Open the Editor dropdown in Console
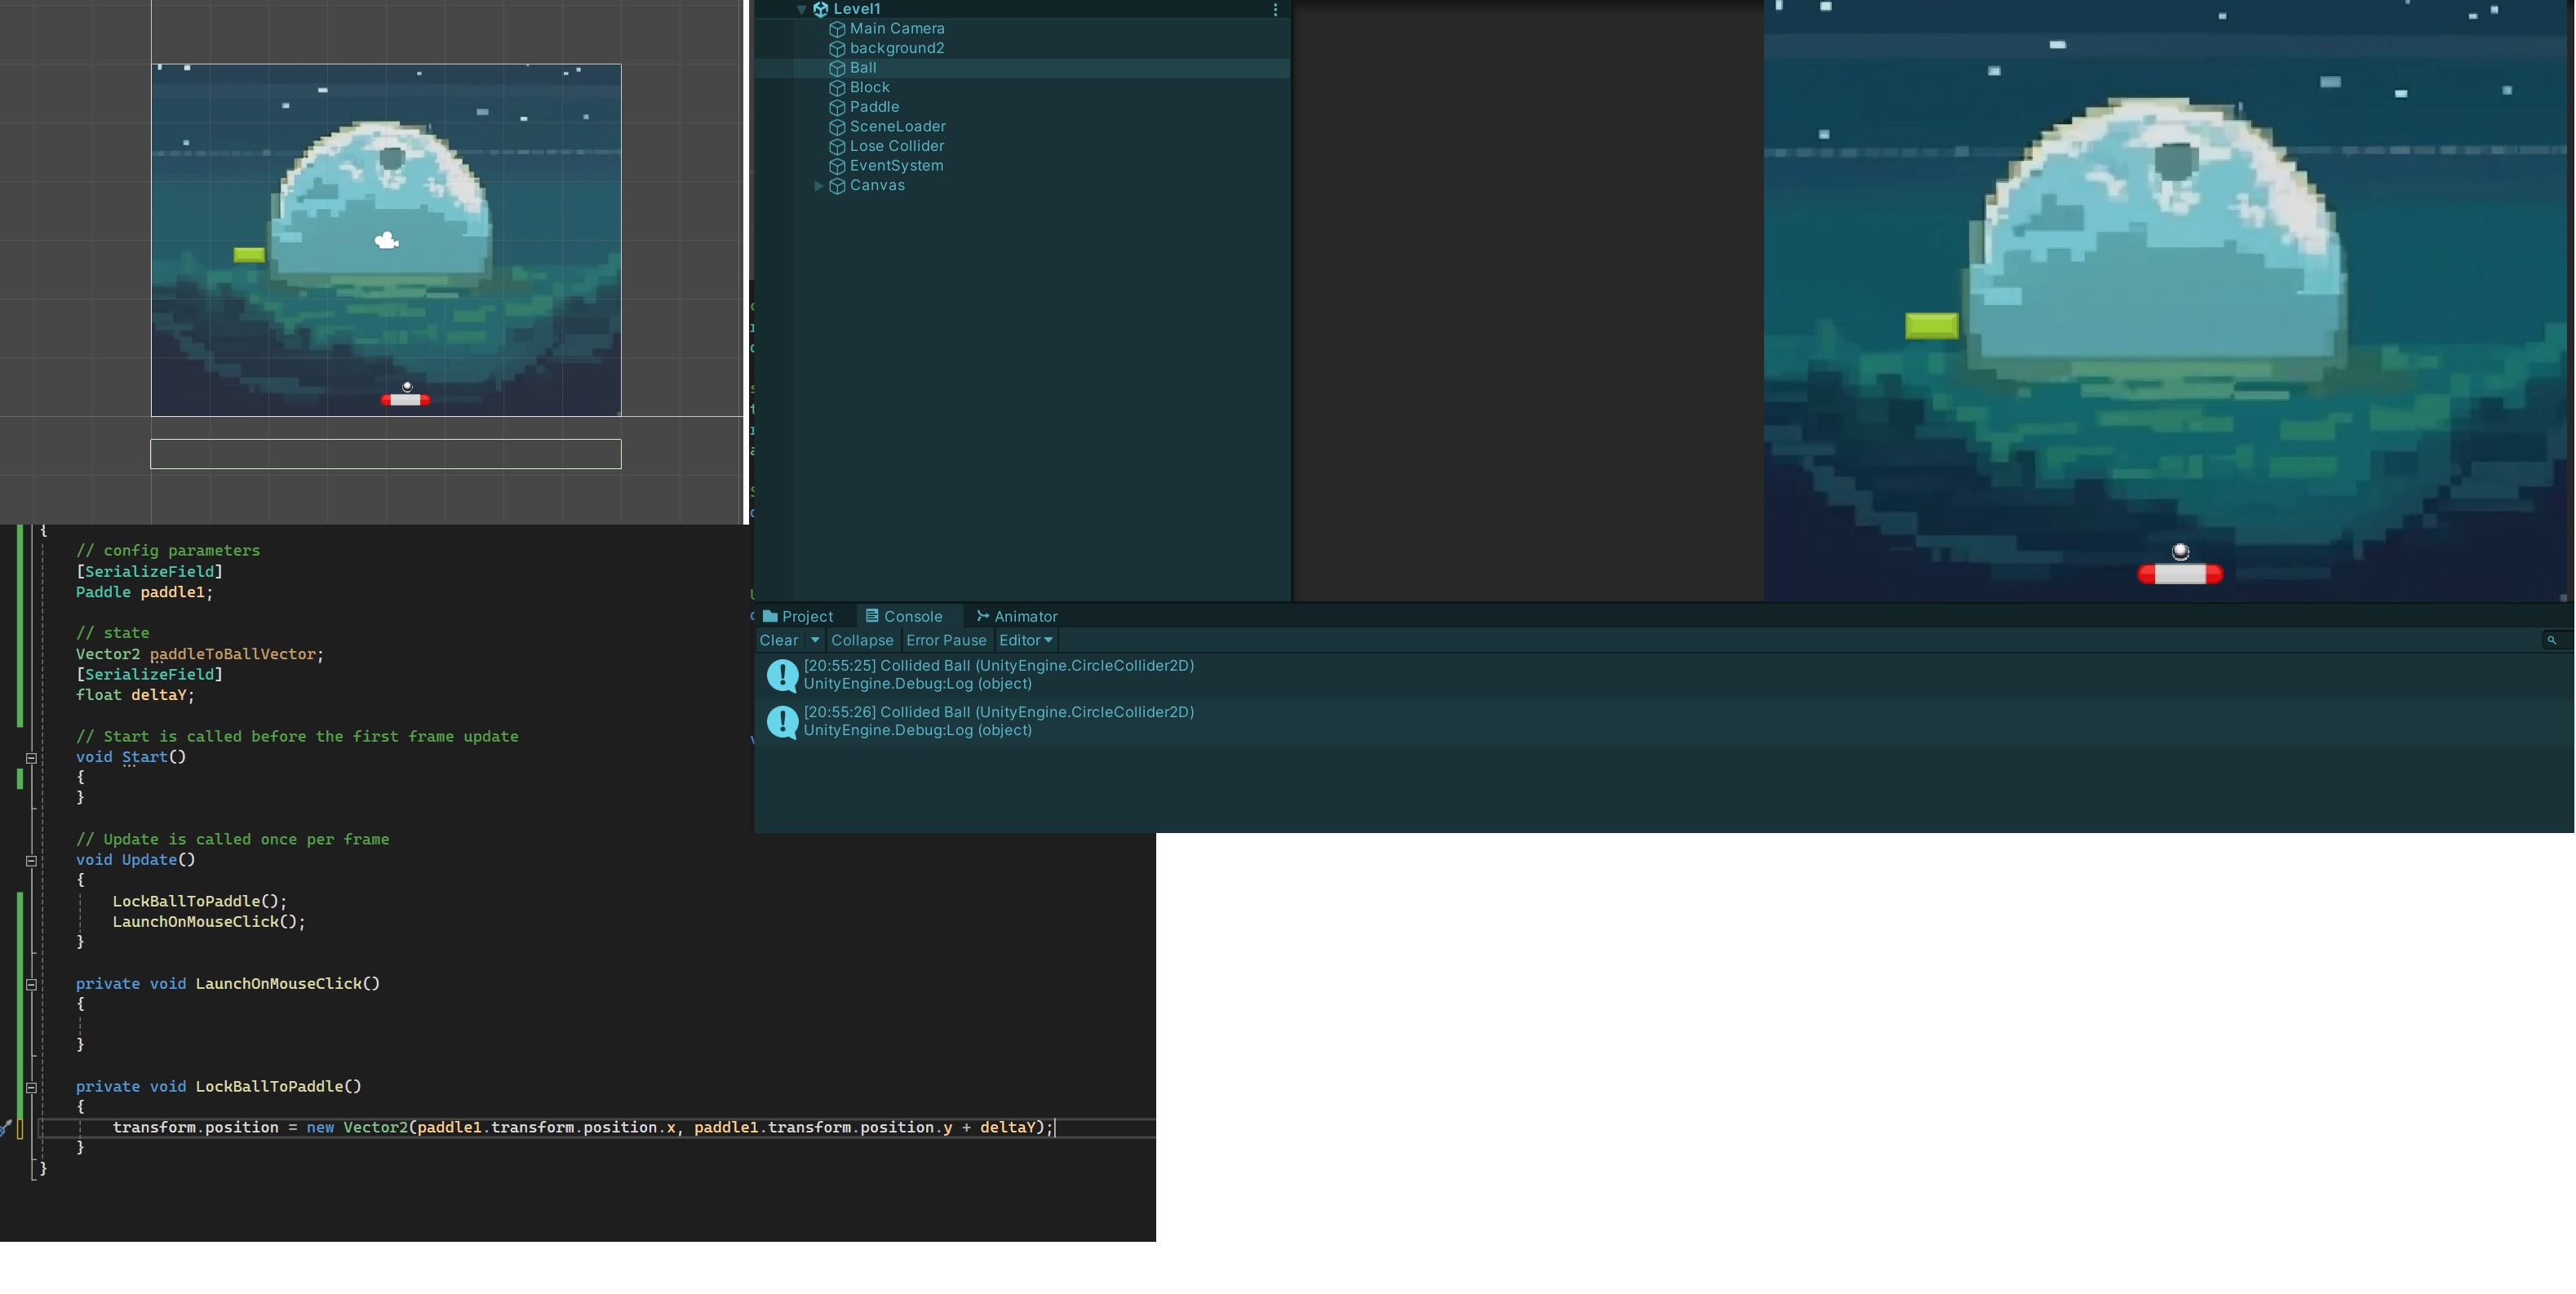The height and width of the screenshot is (1294, 2576). click(1025, 640)
